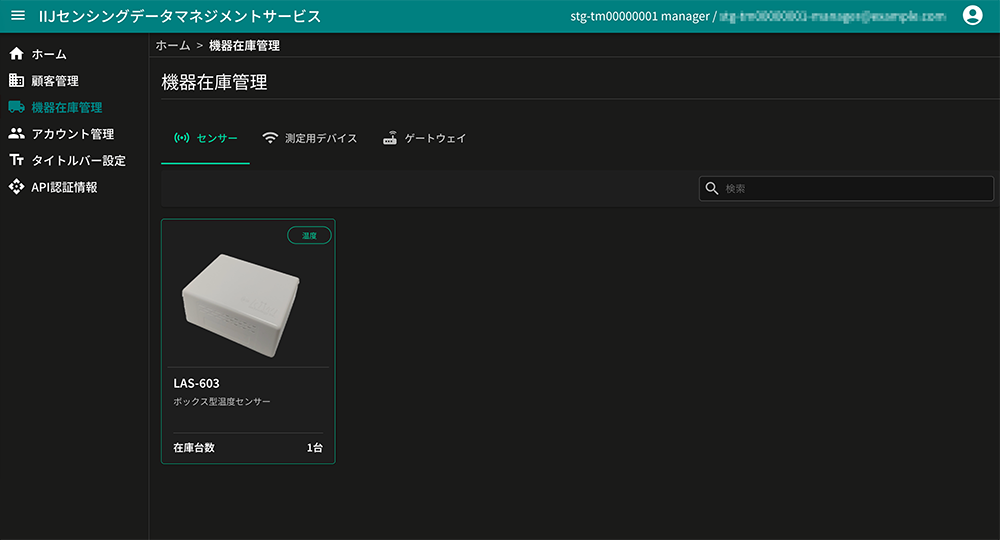Click the account management people icon

(x=16, y=134)
